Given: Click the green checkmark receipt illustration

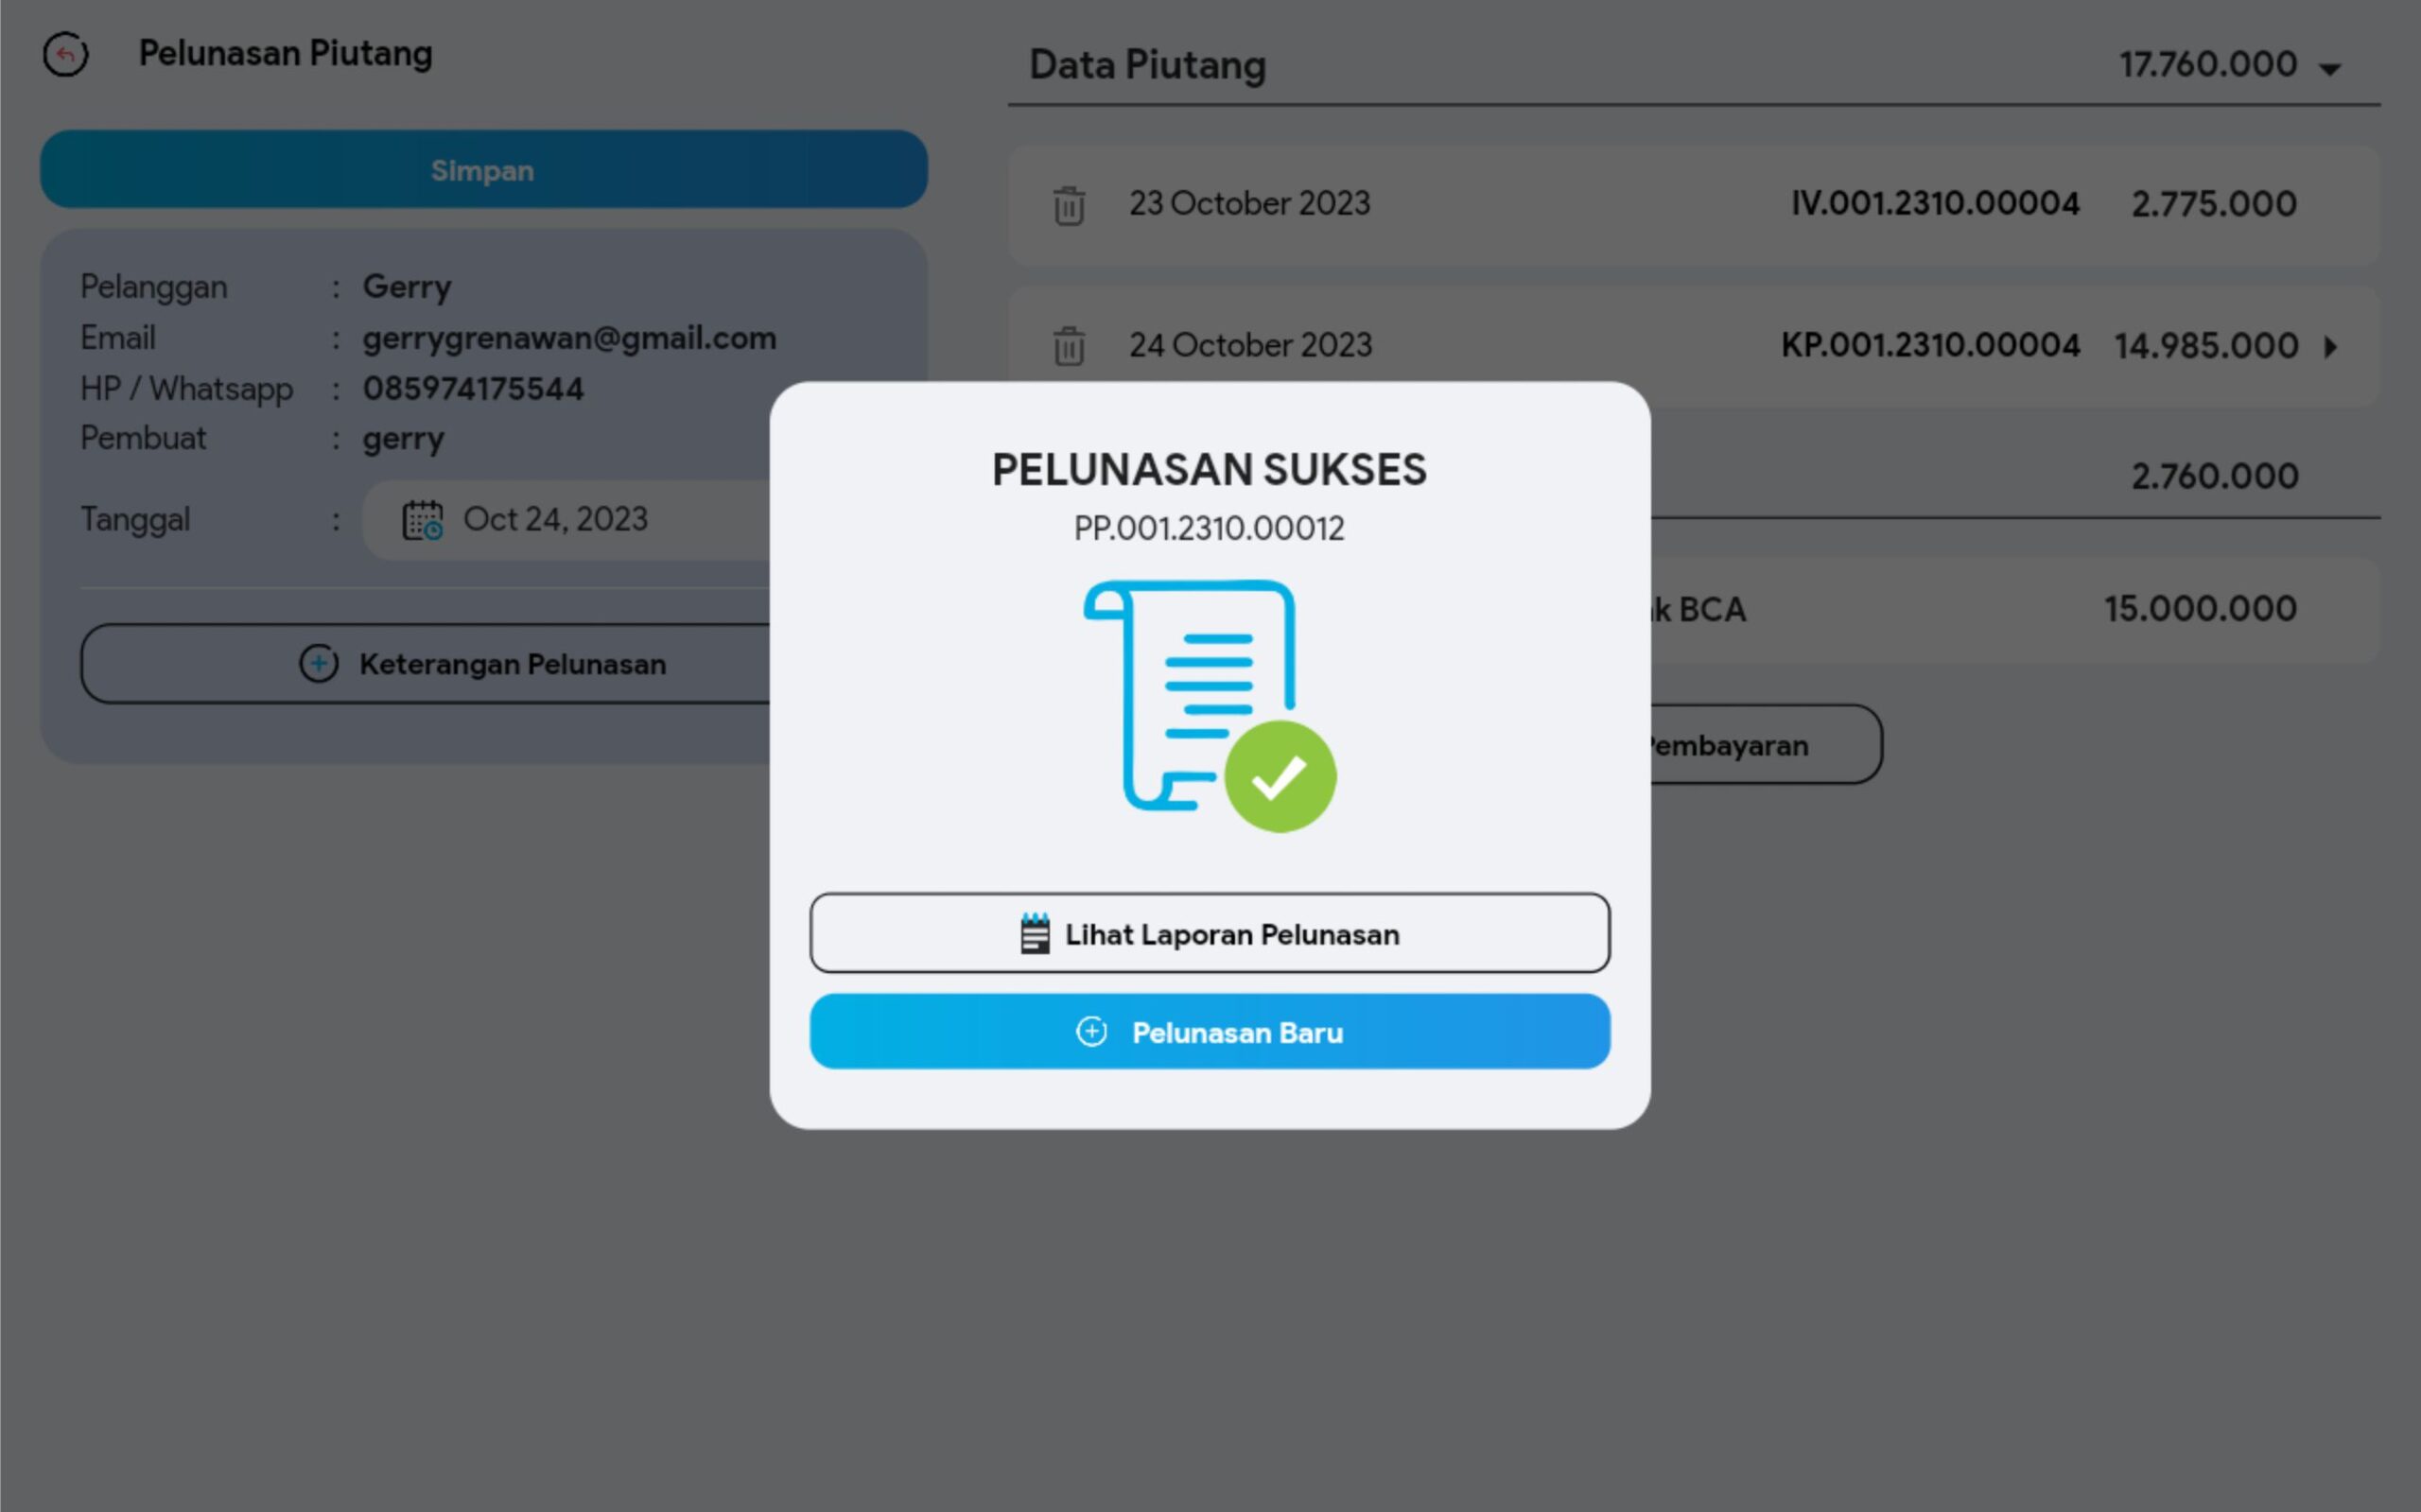Looking at the screenshot, I should (x=1209, y=705).
